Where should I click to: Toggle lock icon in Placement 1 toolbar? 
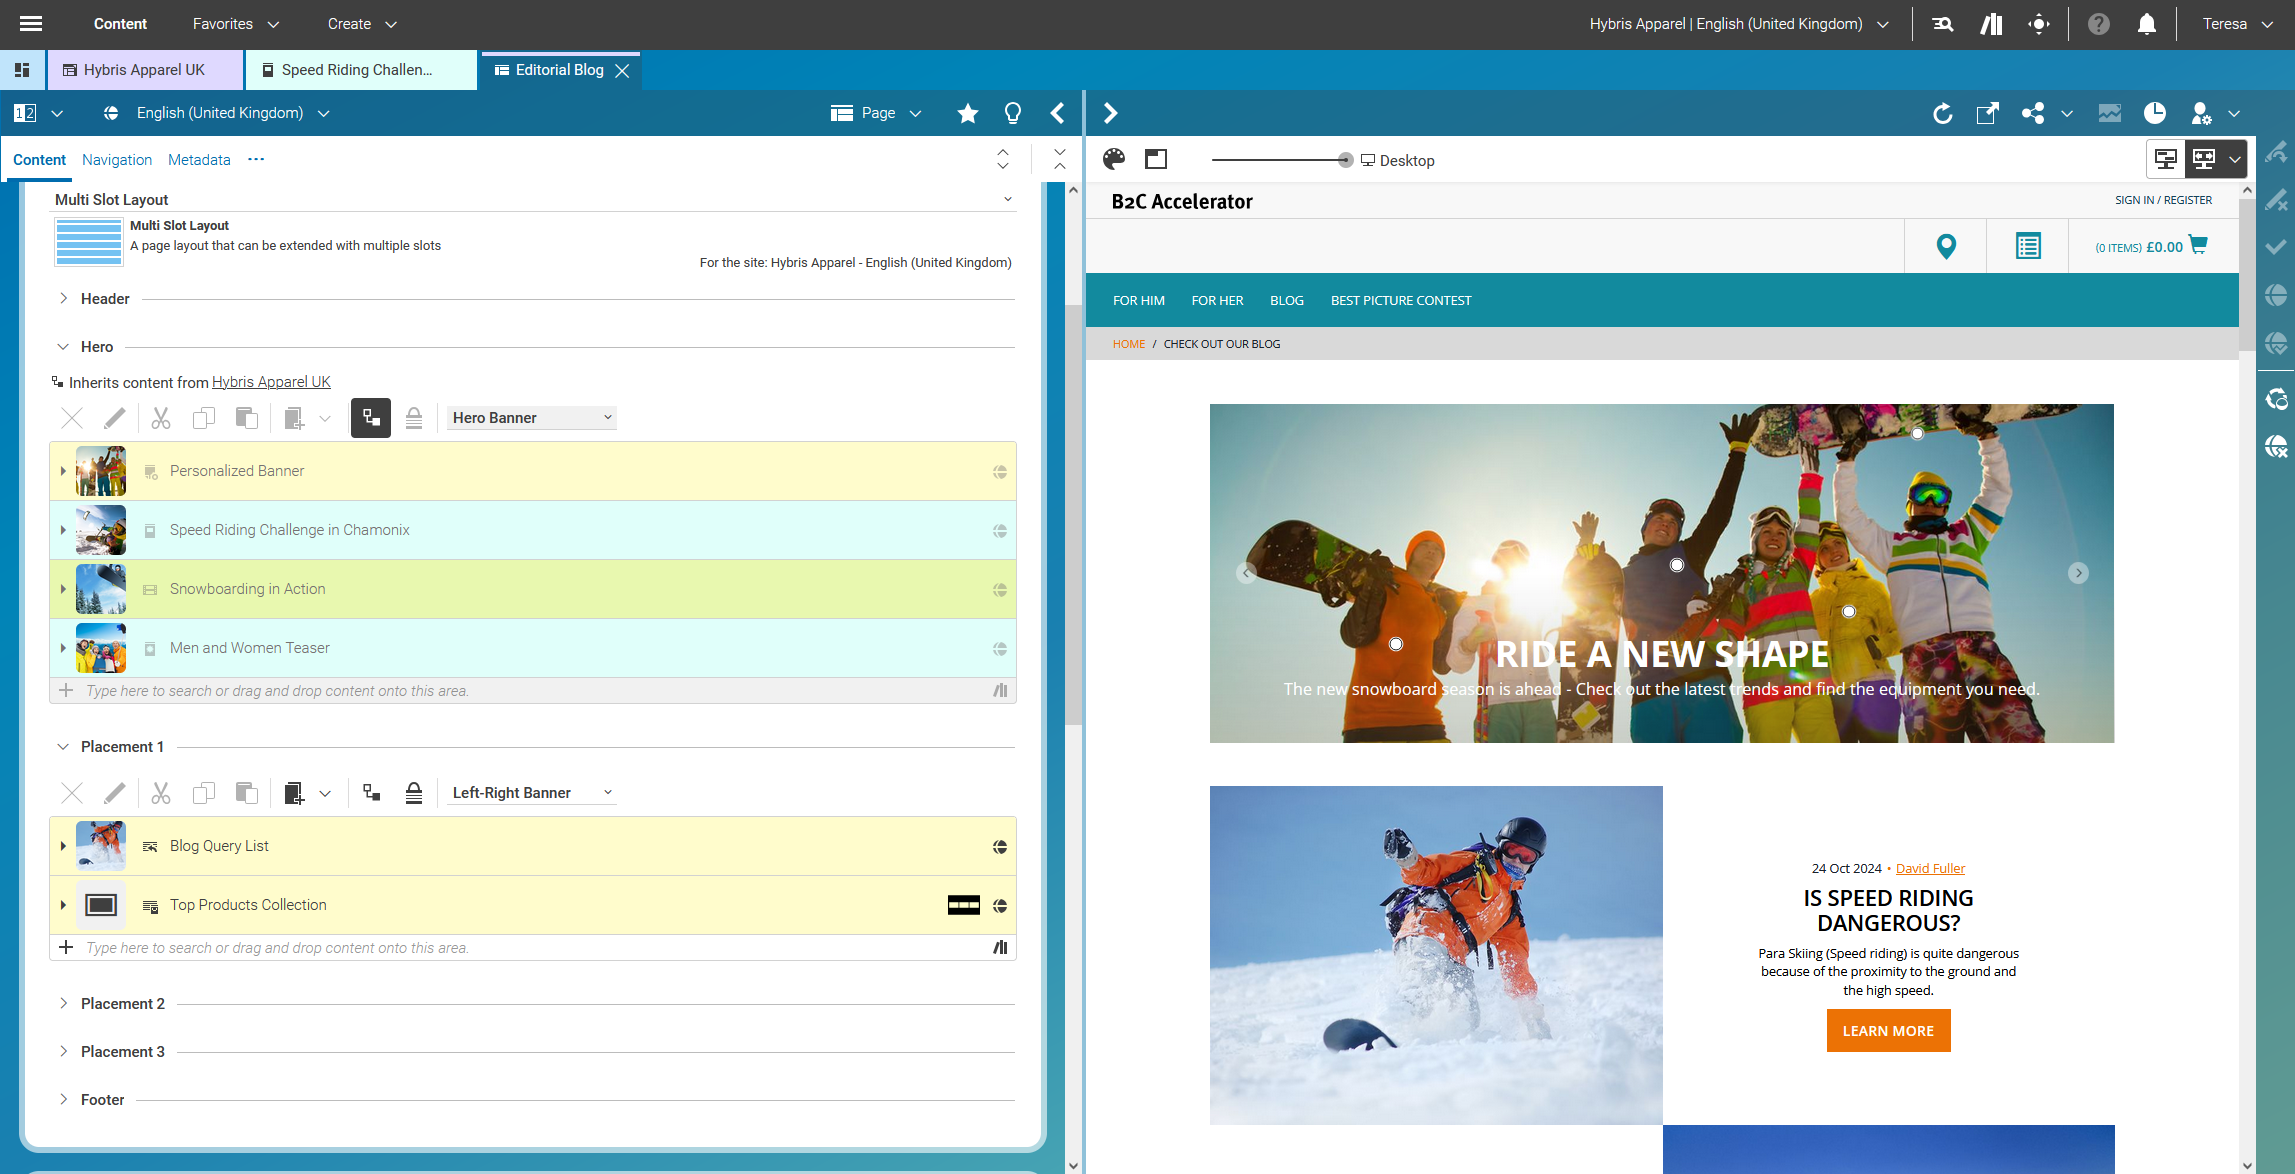(413, 793)
